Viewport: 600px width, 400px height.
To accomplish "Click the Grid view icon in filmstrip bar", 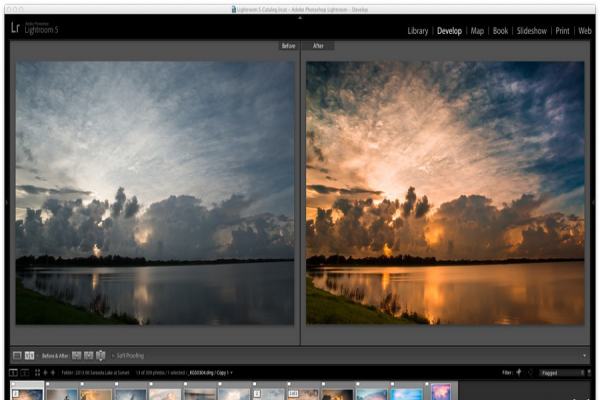I will 37,372.
